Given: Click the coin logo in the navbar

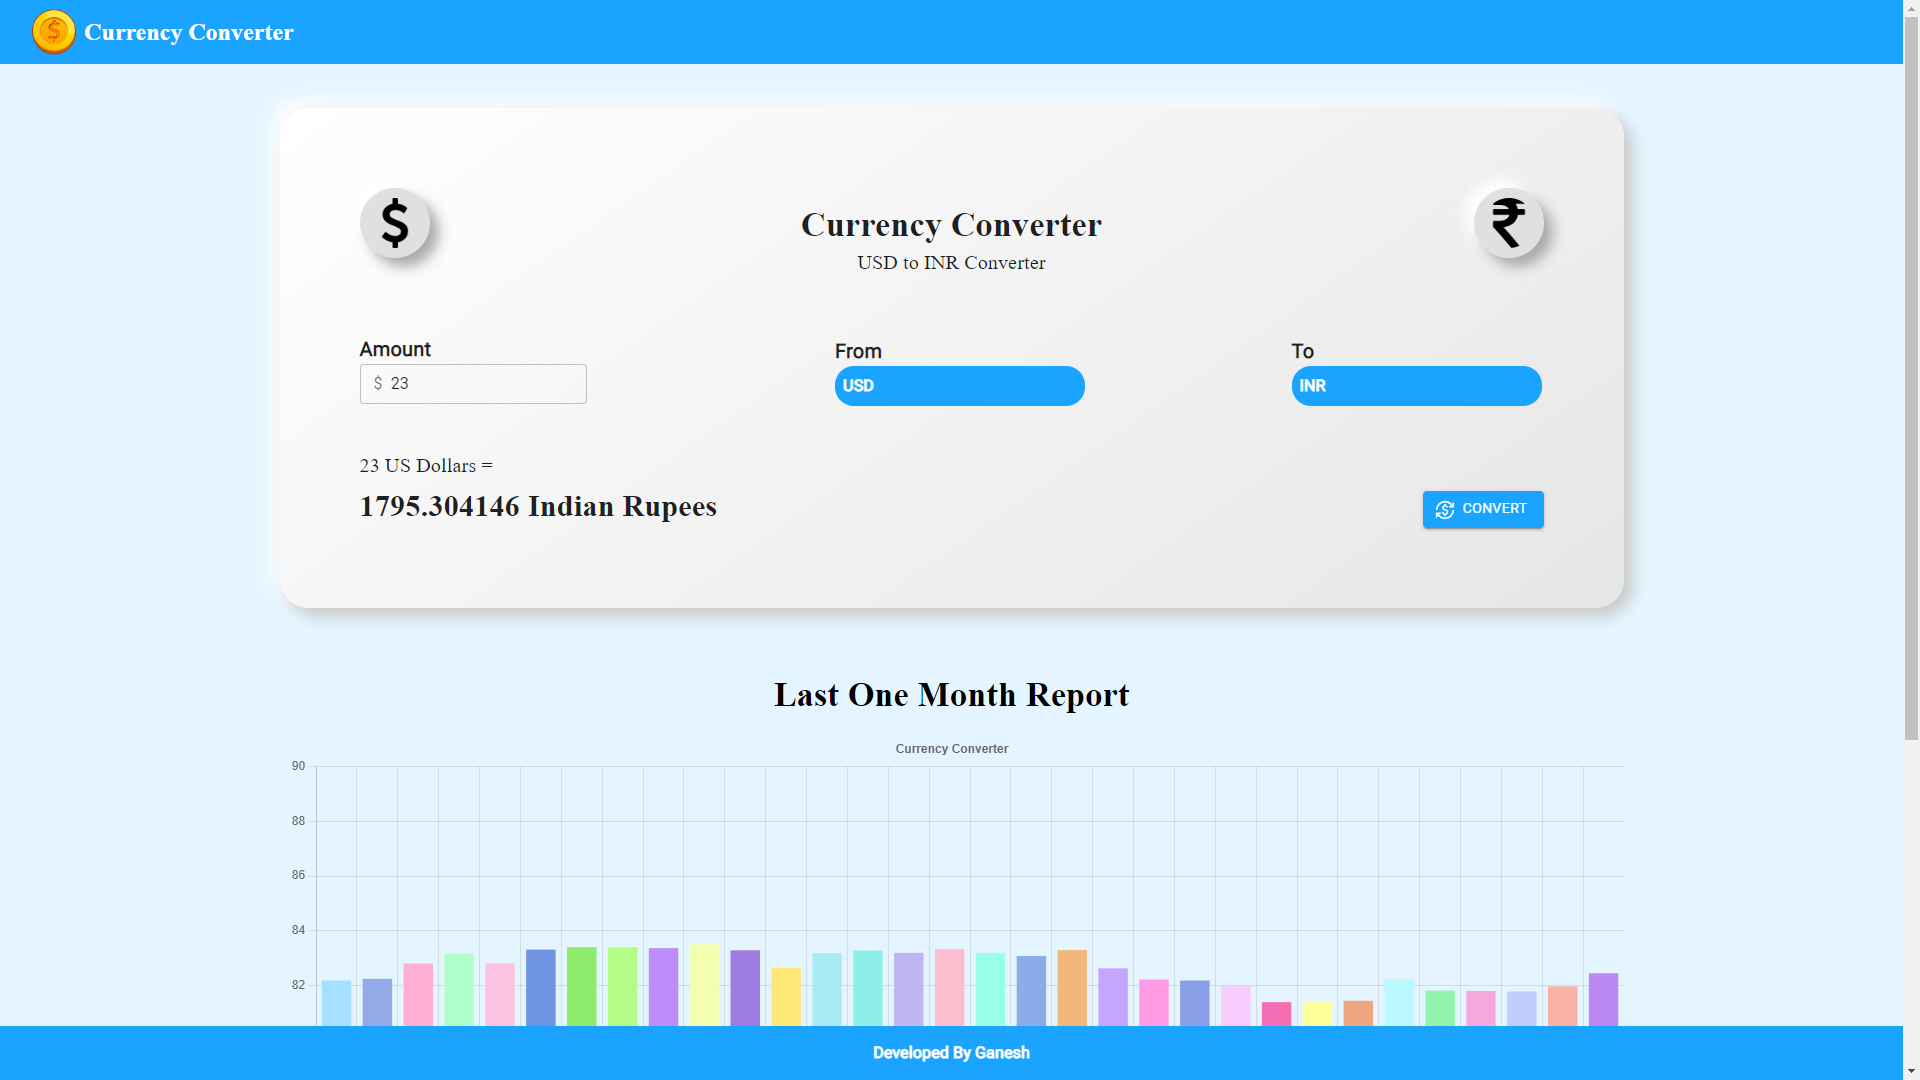Looking at the screenshot, I should click(x=54, y=31).
